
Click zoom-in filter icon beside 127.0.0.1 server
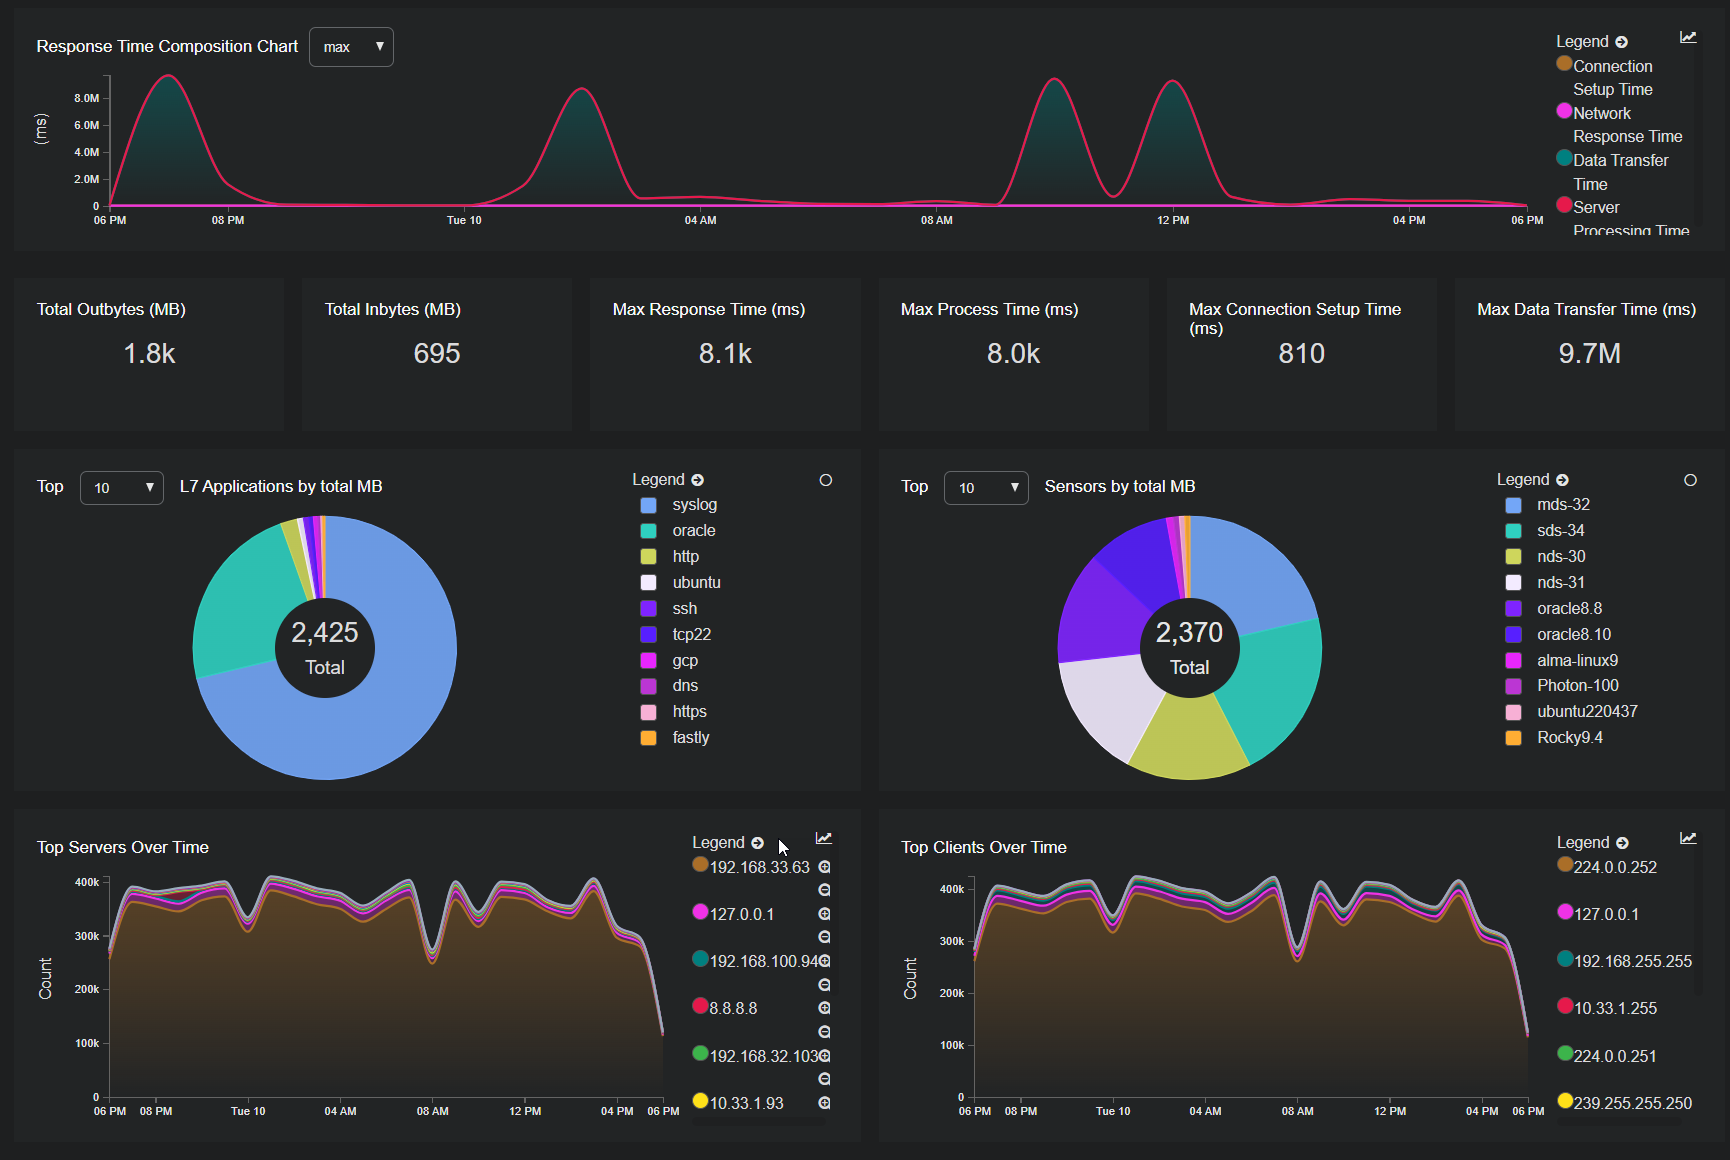coord(824,914)
